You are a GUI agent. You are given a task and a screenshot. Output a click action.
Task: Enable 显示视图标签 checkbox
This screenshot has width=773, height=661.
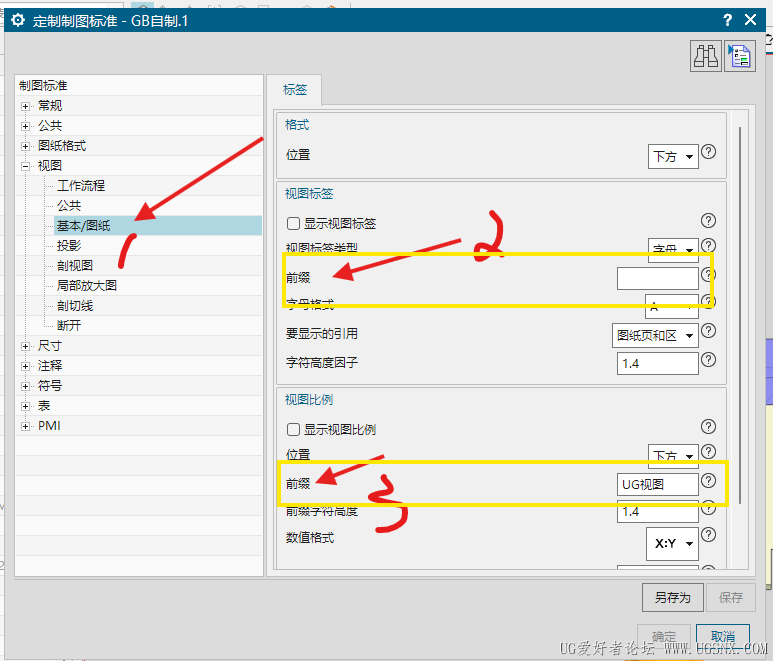(x=293, y=224)
